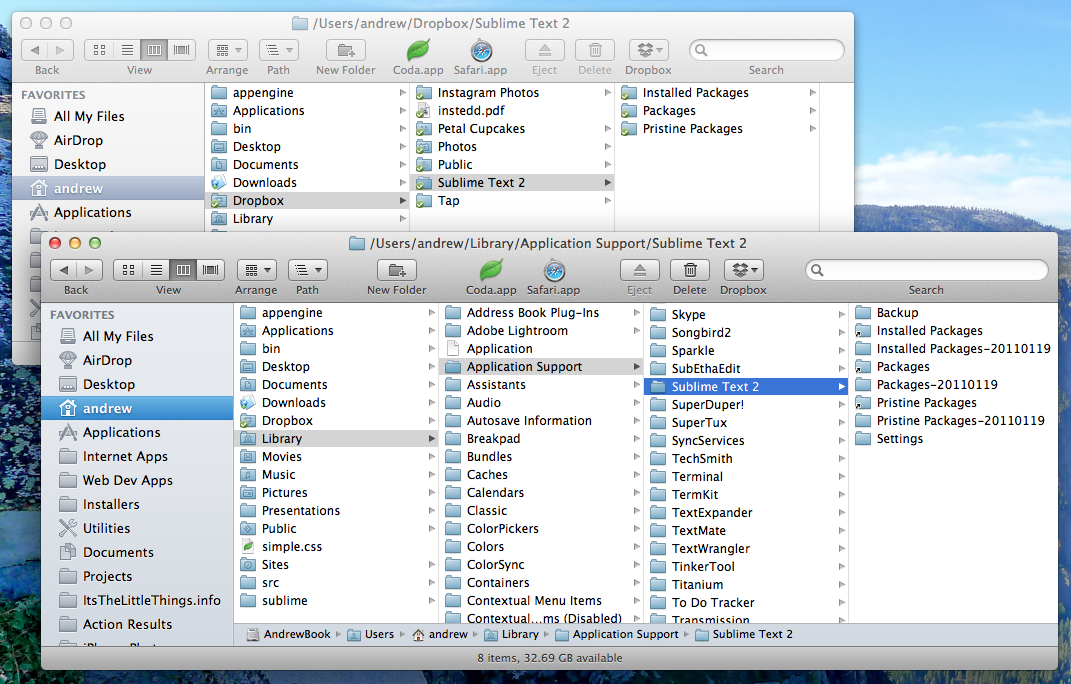Open the Arrange dropdown in back window
The height and width of the screenshot is (684, 1071).
click(x=227, y=51)
